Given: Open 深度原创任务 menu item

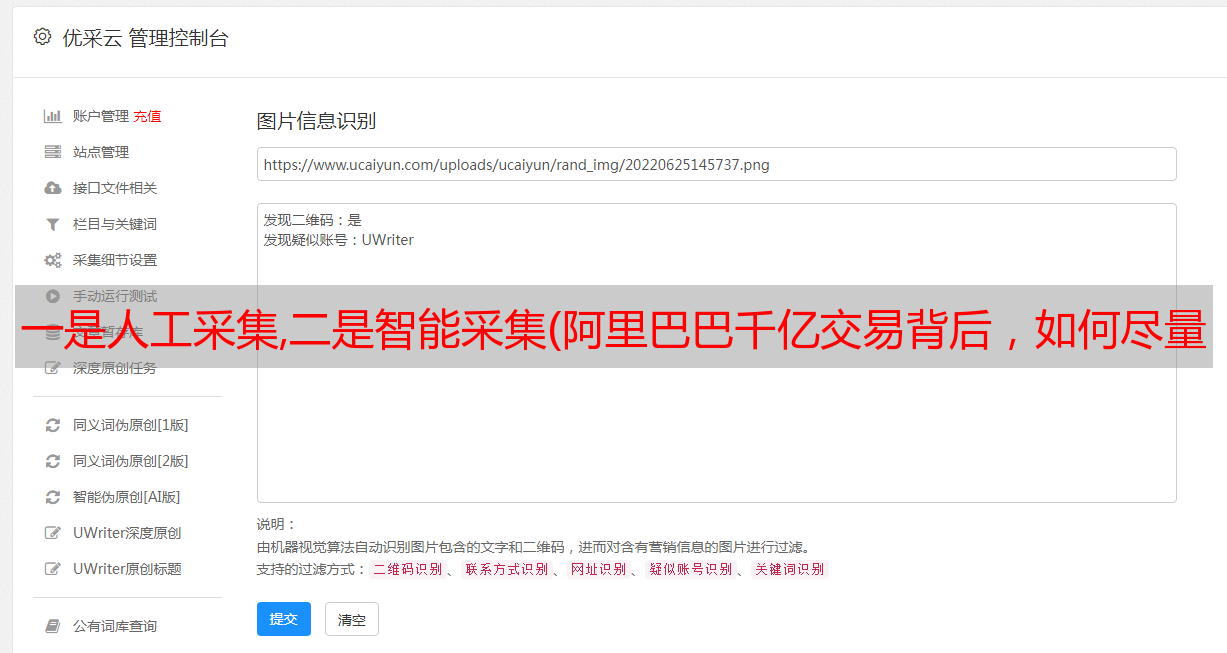Looking at the screenshot, I should point(115,368).
